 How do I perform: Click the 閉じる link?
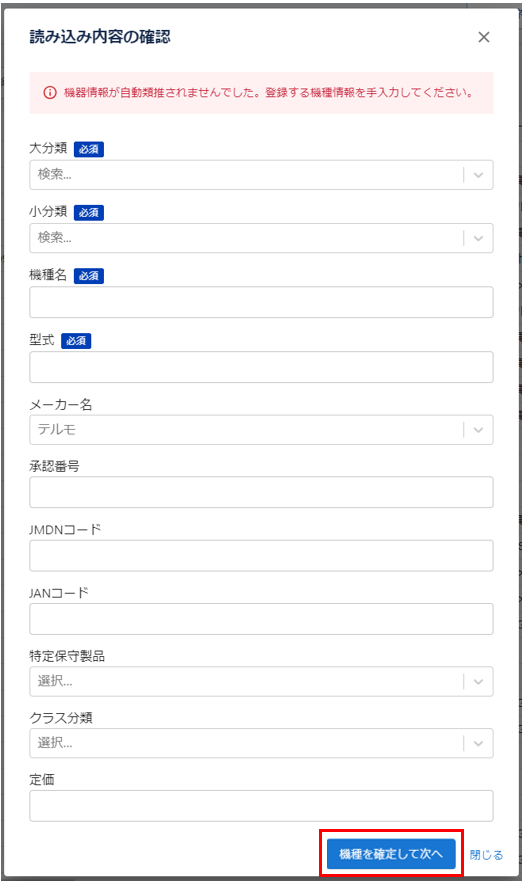point(486,855)
